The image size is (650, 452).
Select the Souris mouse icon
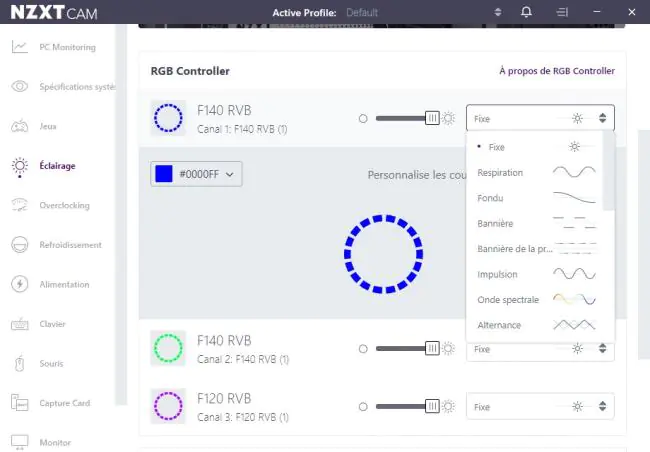coord(19,364)
